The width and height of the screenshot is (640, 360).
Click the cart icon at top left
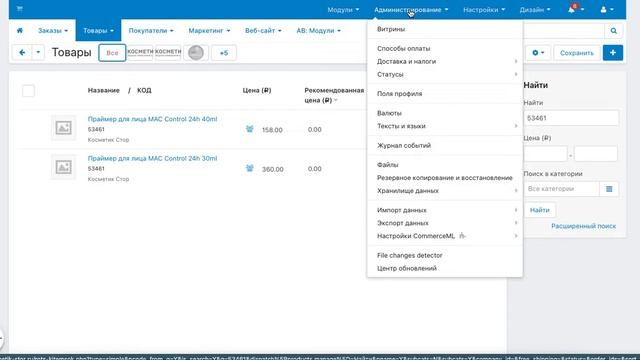pos(20,9)
